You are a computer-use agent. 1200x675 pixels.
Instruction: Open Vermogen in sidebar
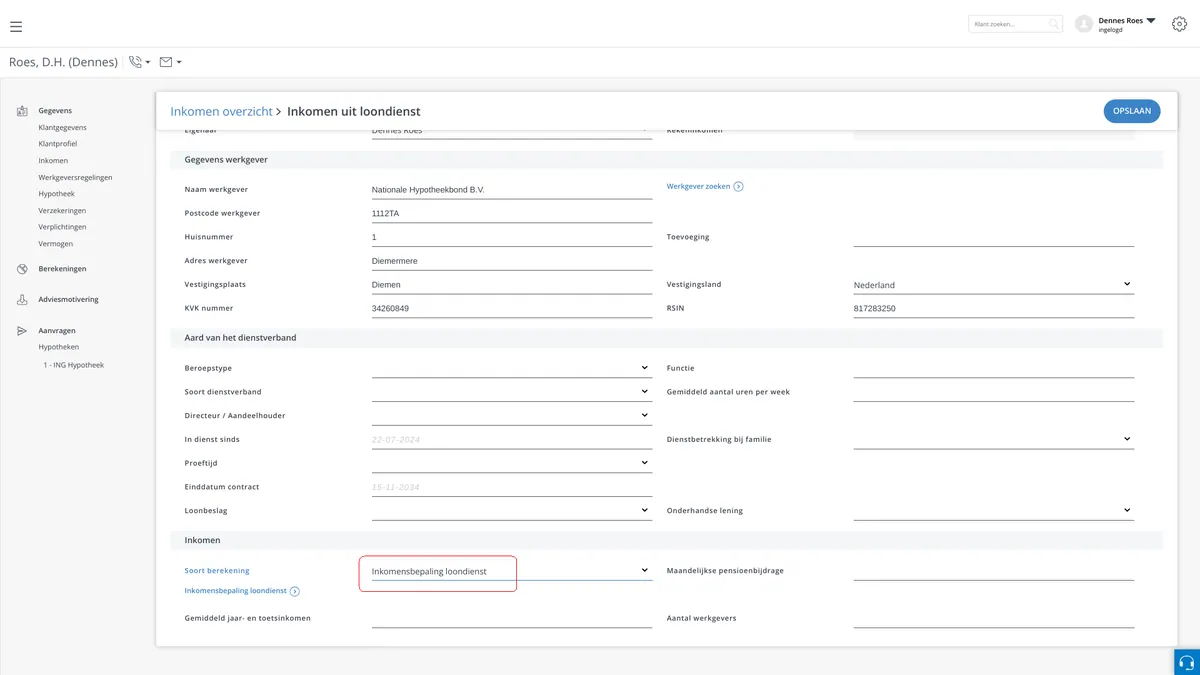click(x=55, y=244)
